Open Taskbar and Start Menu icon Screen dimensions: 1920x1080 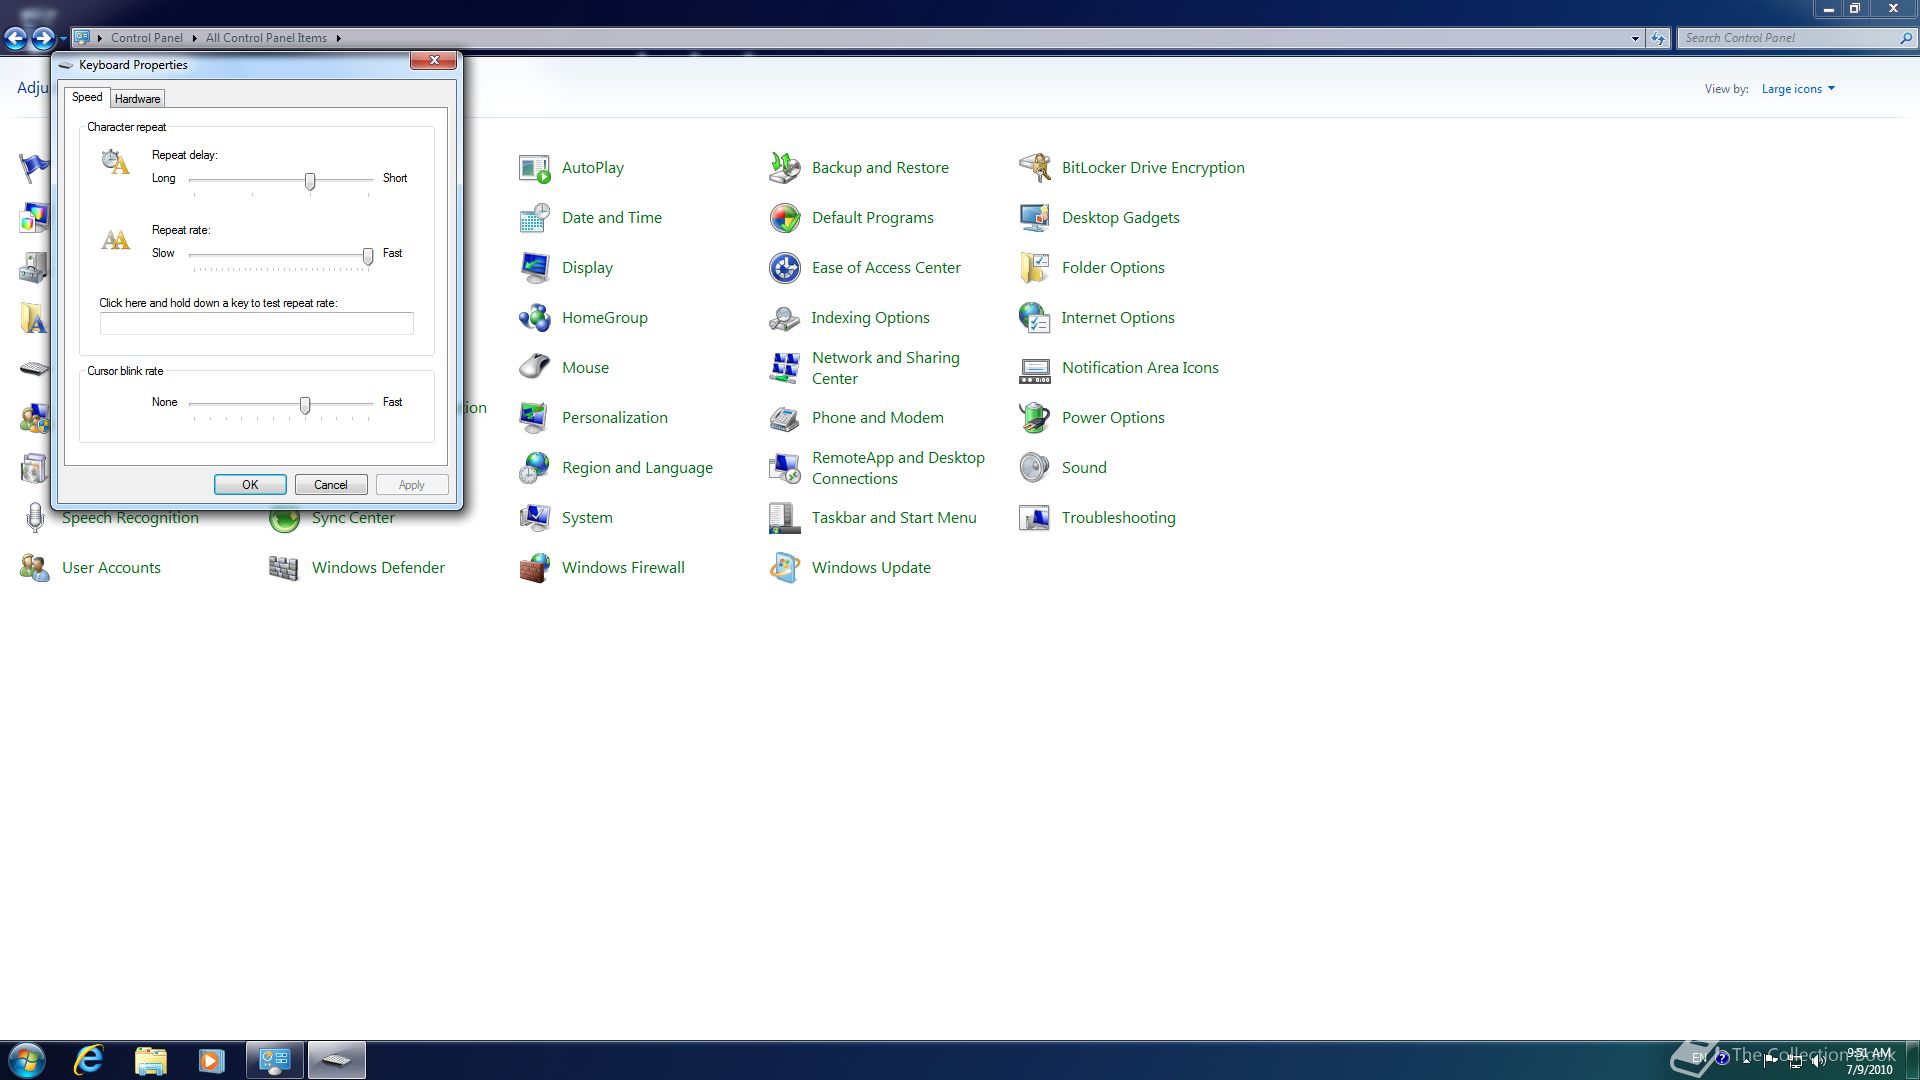point(785,518)
